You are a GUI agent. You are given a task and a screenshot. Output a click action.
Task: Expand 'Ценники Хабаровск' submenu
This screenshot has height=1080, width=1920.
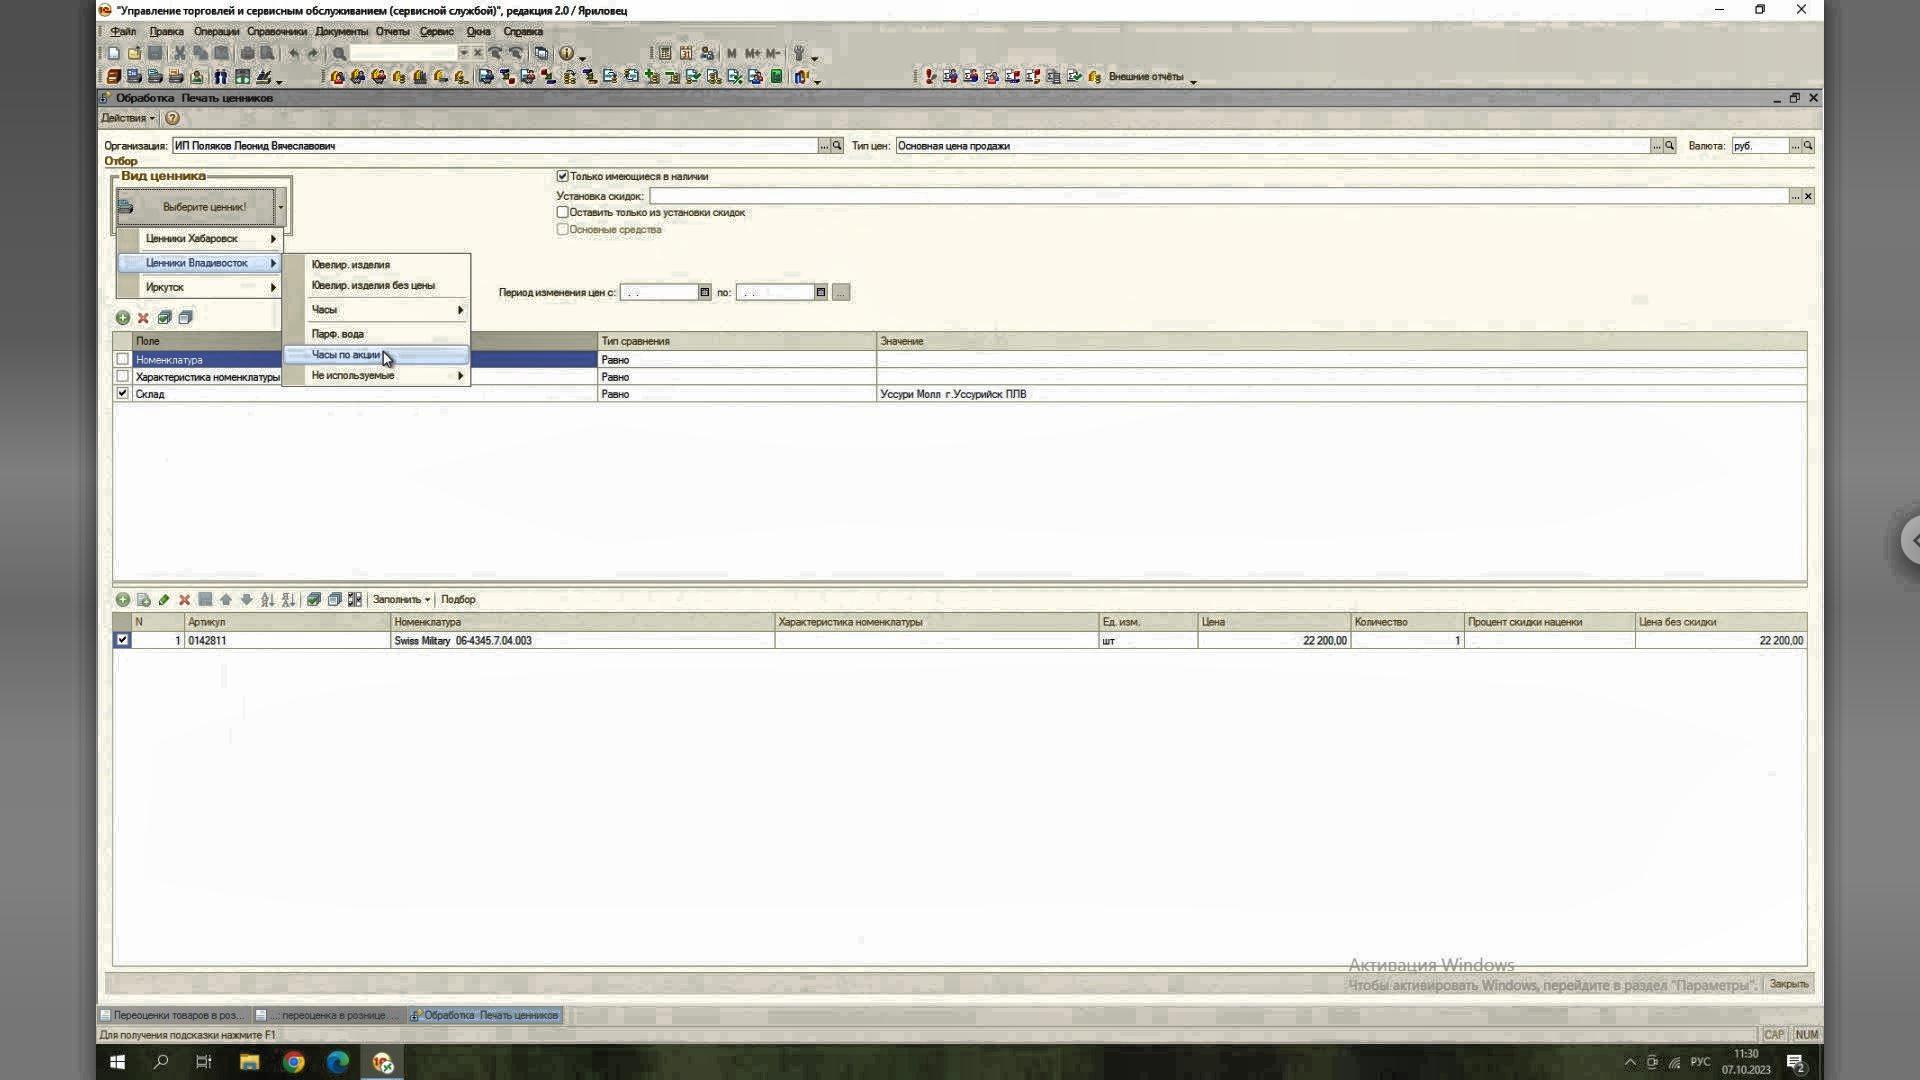click(x=201, y=239)
